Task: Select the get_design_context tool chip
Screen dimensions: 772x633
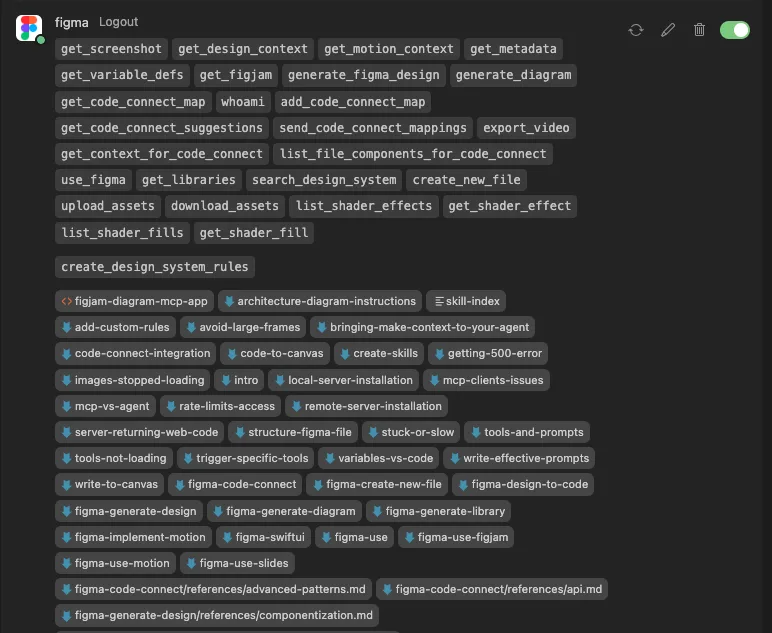Action: (243, 49)
